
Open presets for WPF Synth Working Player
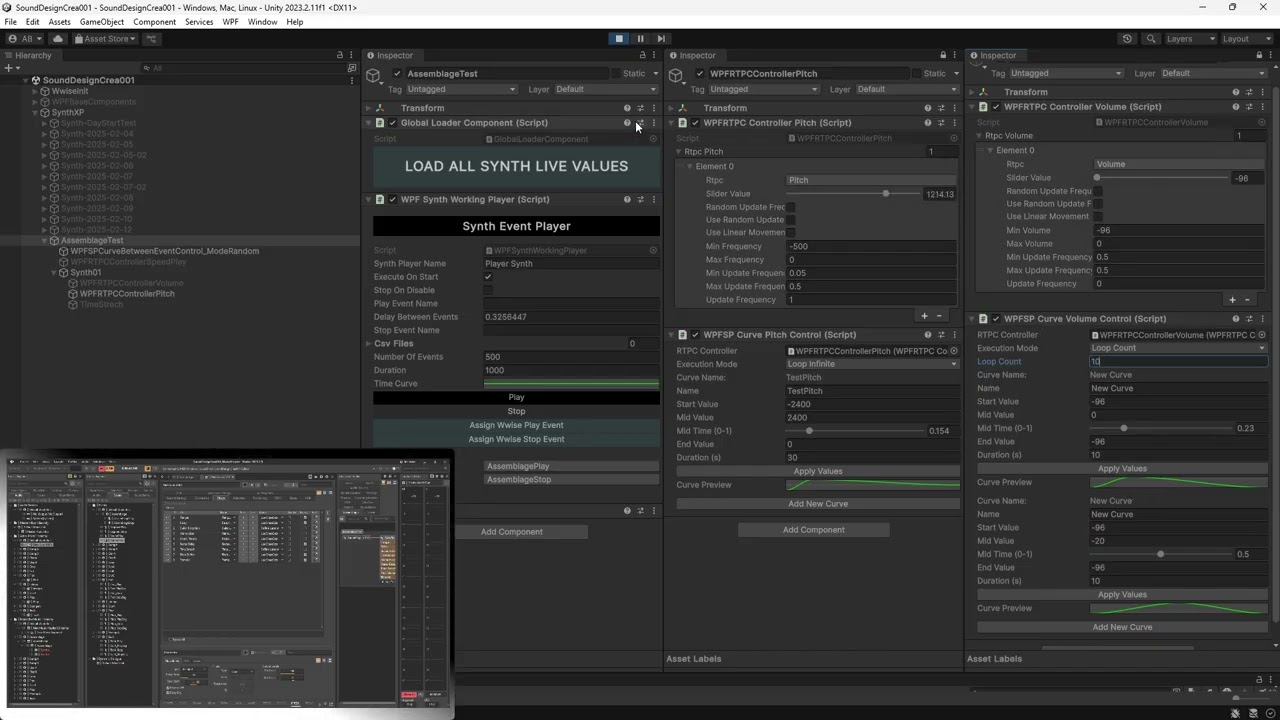click(x=641, y=199)
